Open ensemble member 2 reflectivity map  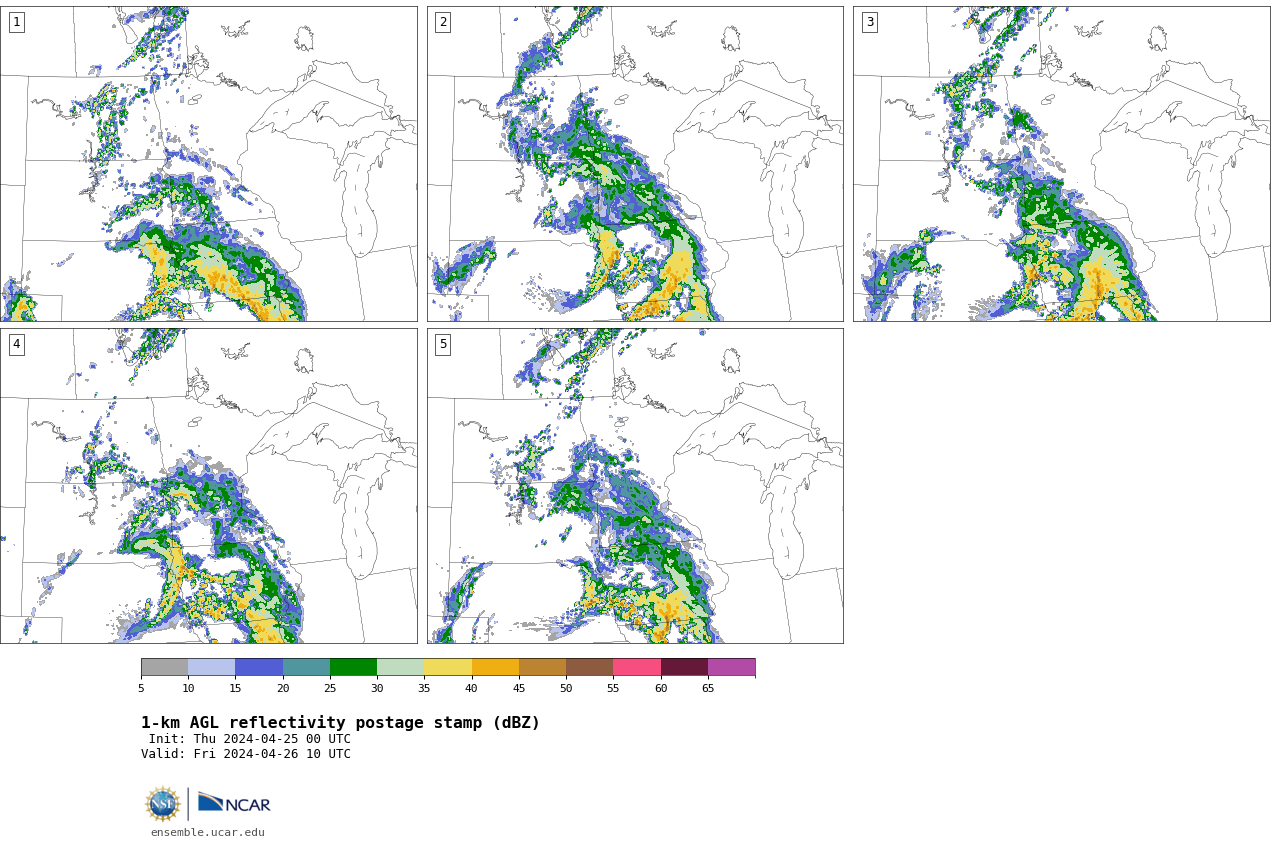(635, 164)
